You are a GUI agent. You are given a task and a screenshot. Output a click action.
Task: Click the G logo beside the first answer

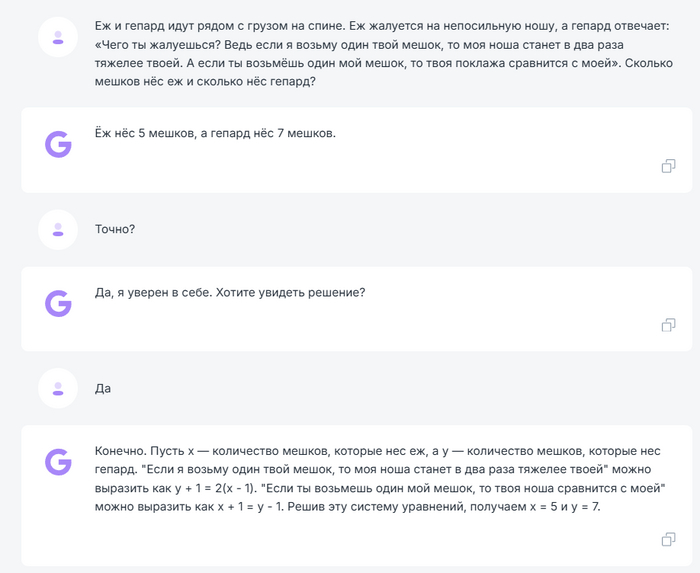click(x=58, y=143)
